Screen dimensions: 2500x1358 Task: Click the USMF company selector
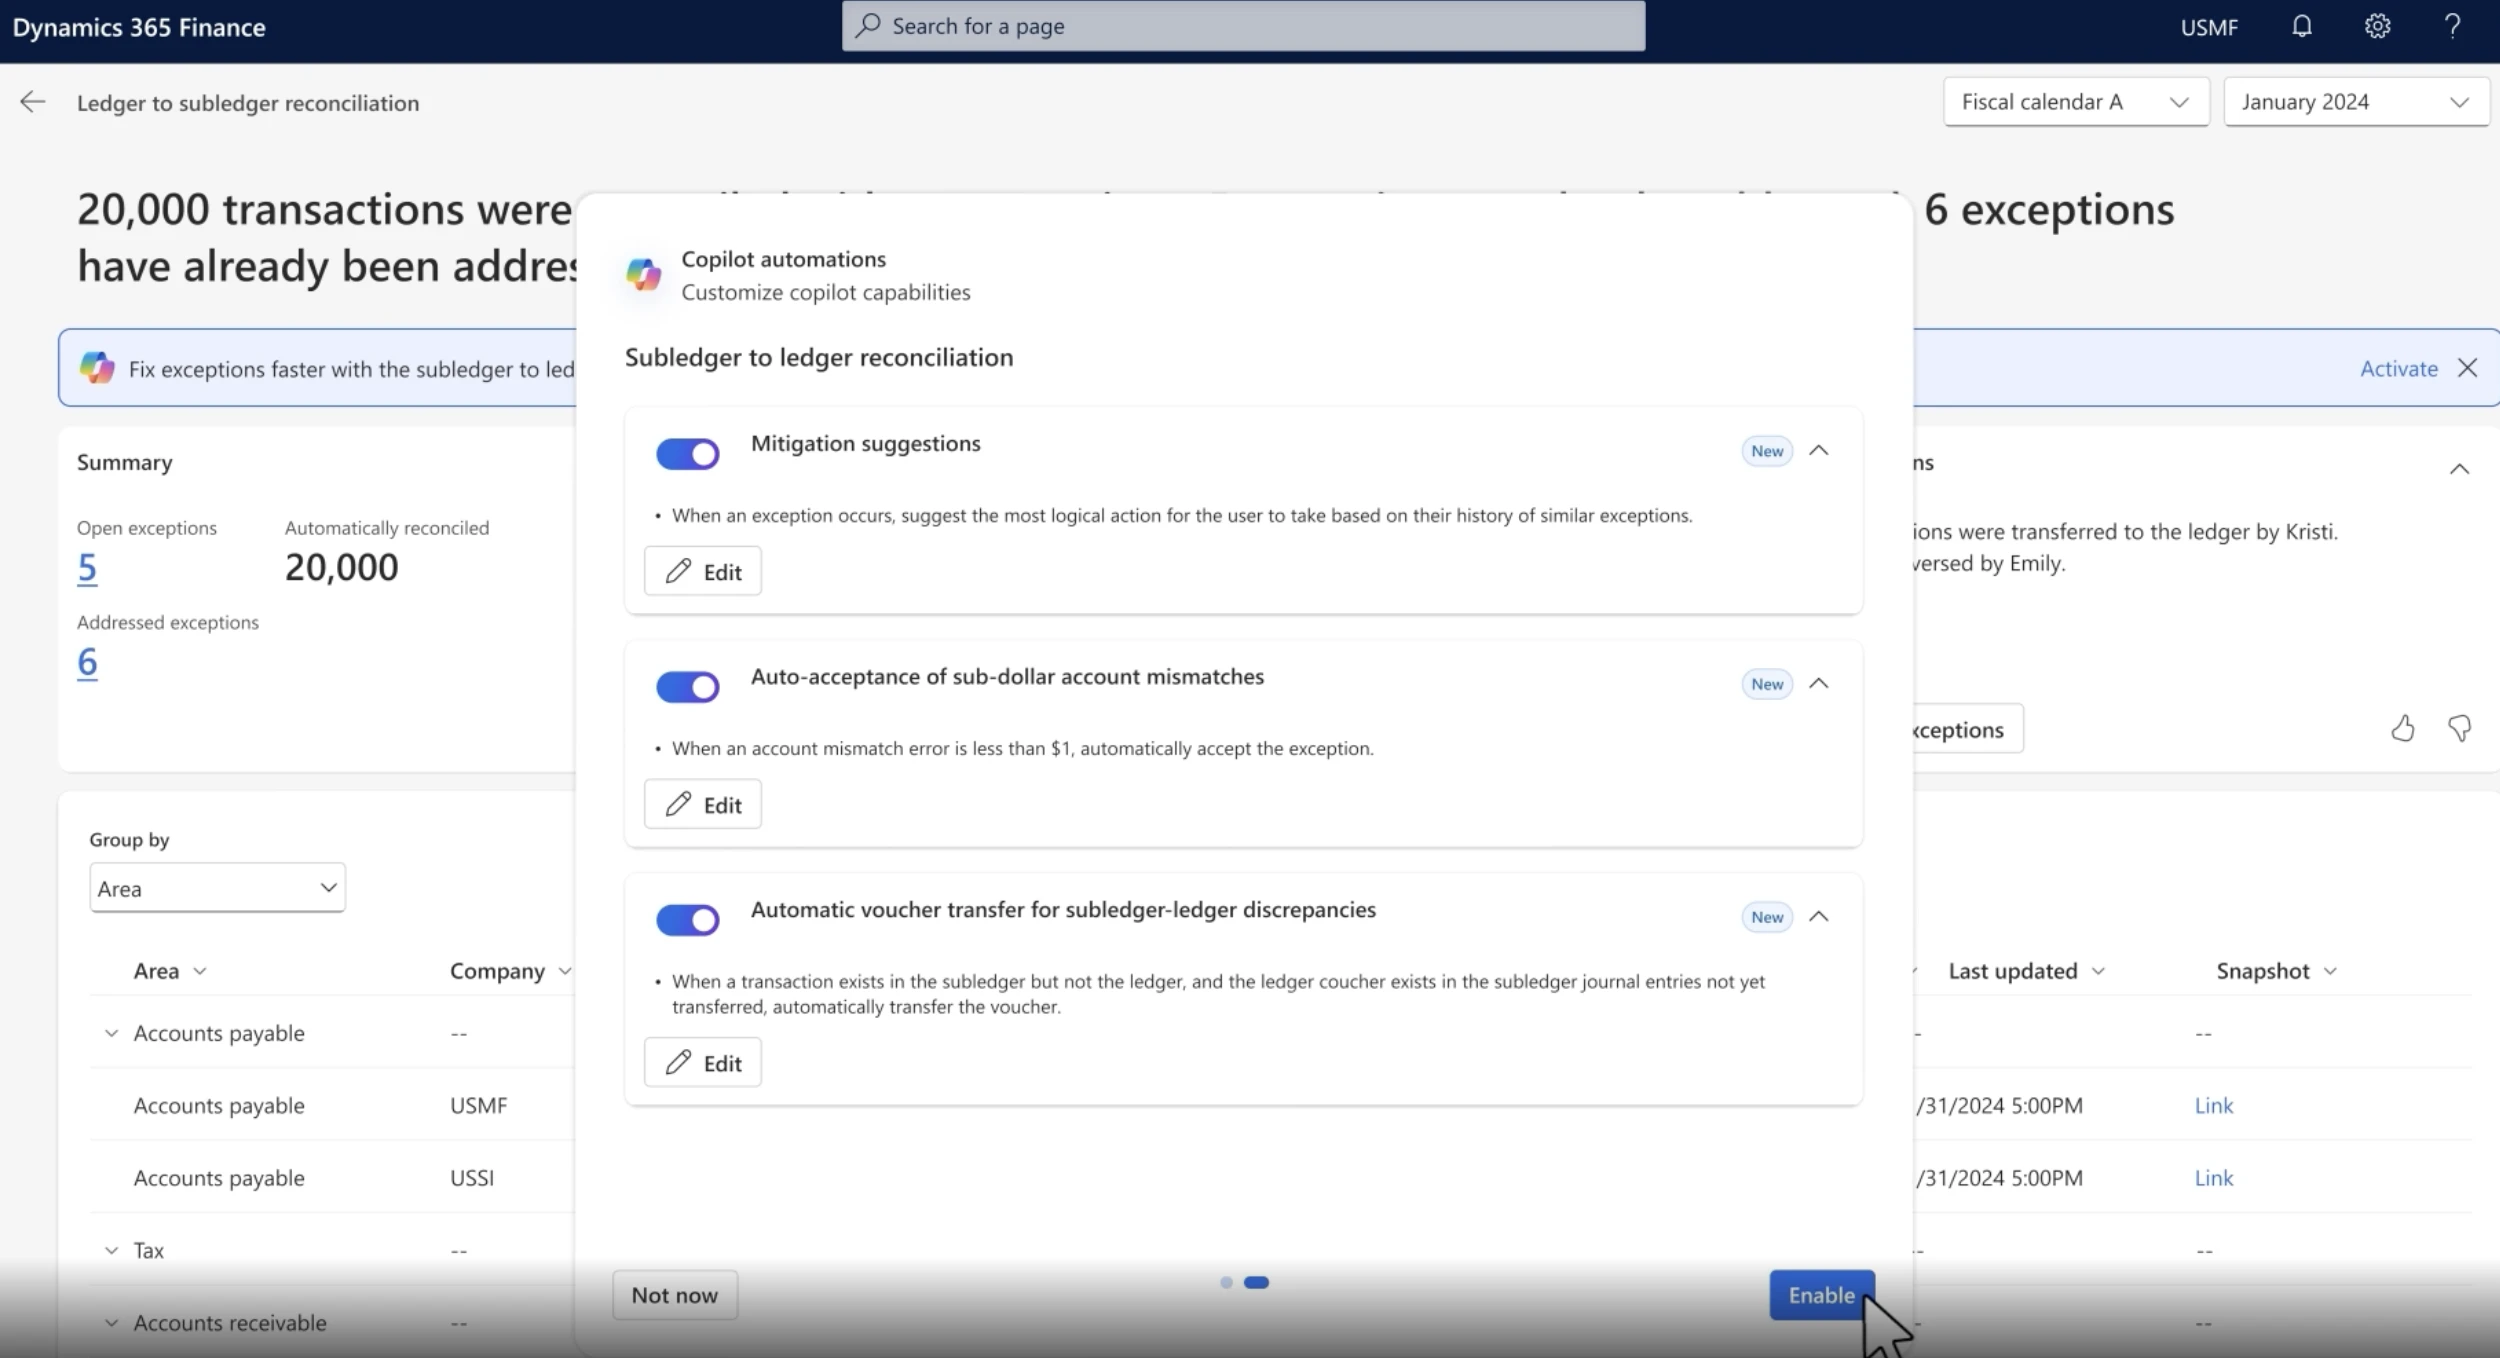coord(2209,27)
